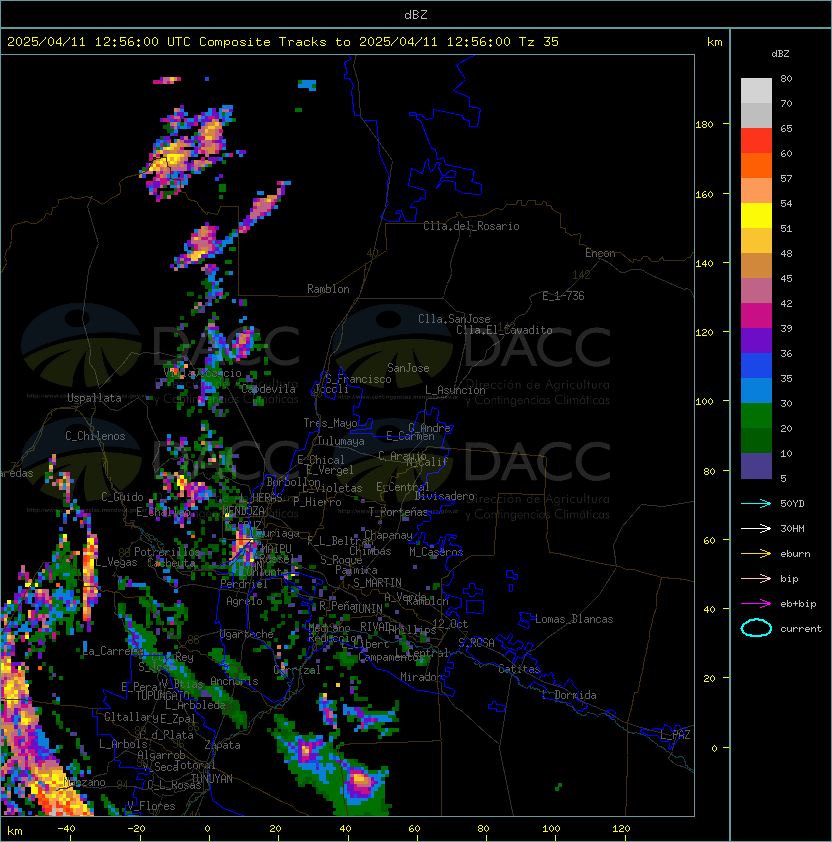The height and width of the screenshot is (842, 832).
Task: Click the 'Ugarteche' map label
Action: coord(247,634)
